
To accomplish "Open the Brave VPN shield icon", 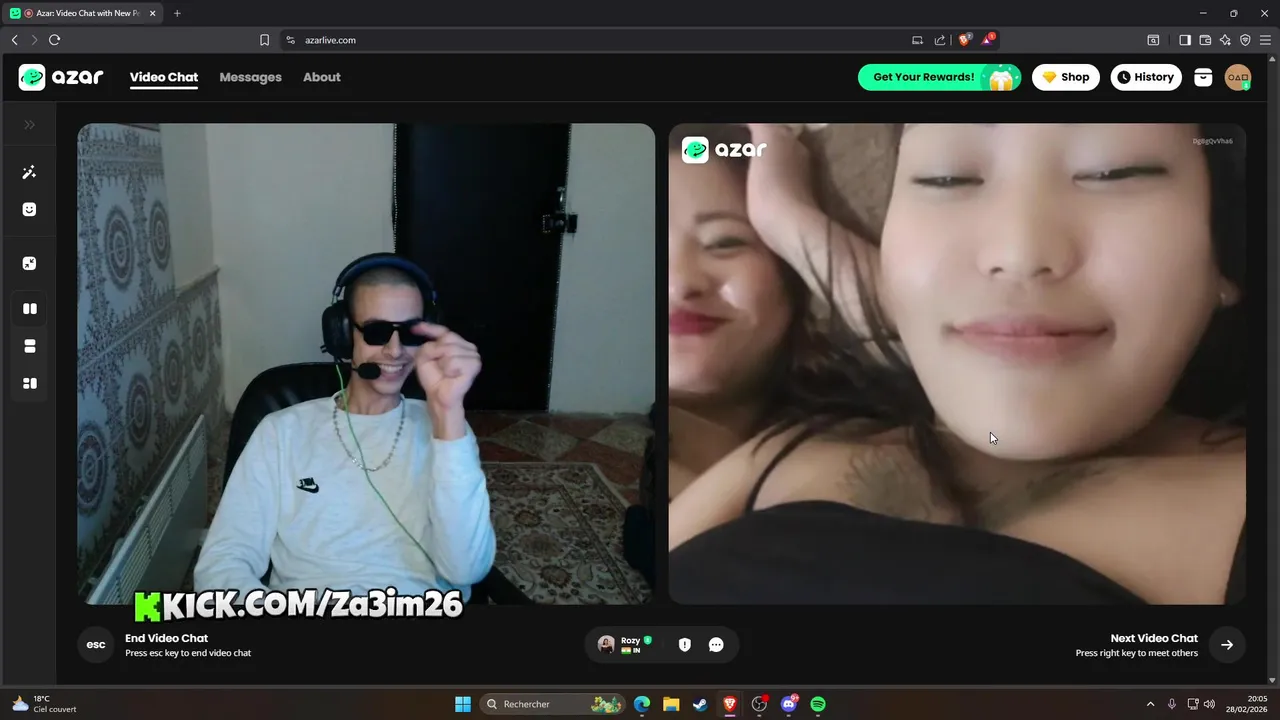I will (x=1245, y=40).
